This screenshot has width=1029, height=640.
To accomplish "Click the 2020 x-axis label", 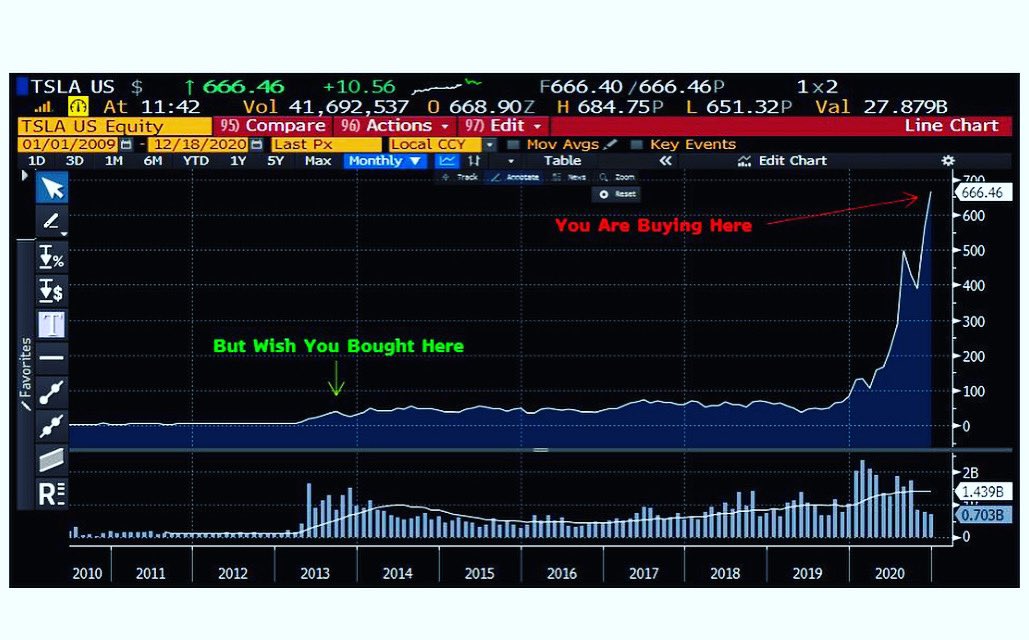I will pos(889,573).
